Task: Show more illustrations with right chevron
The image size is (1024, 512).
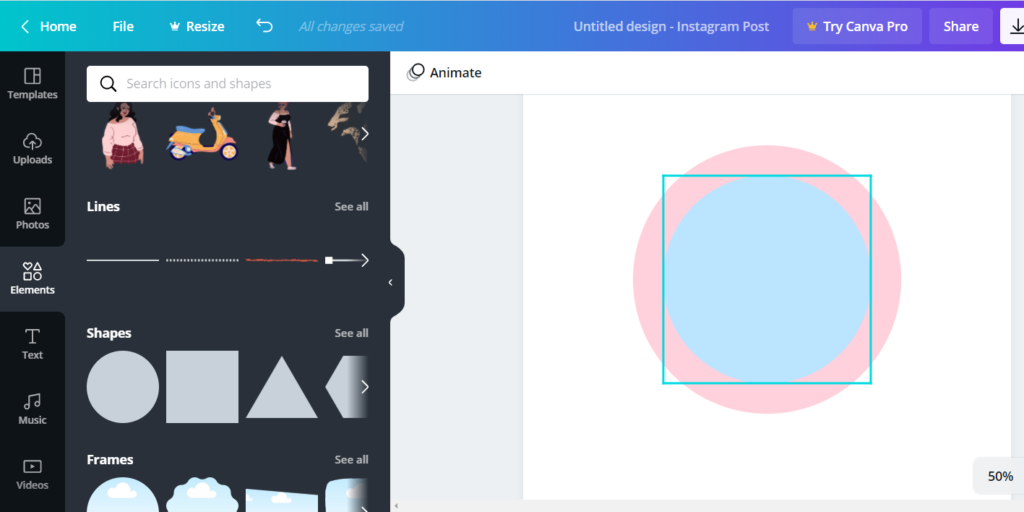Action: coord(364,134)
